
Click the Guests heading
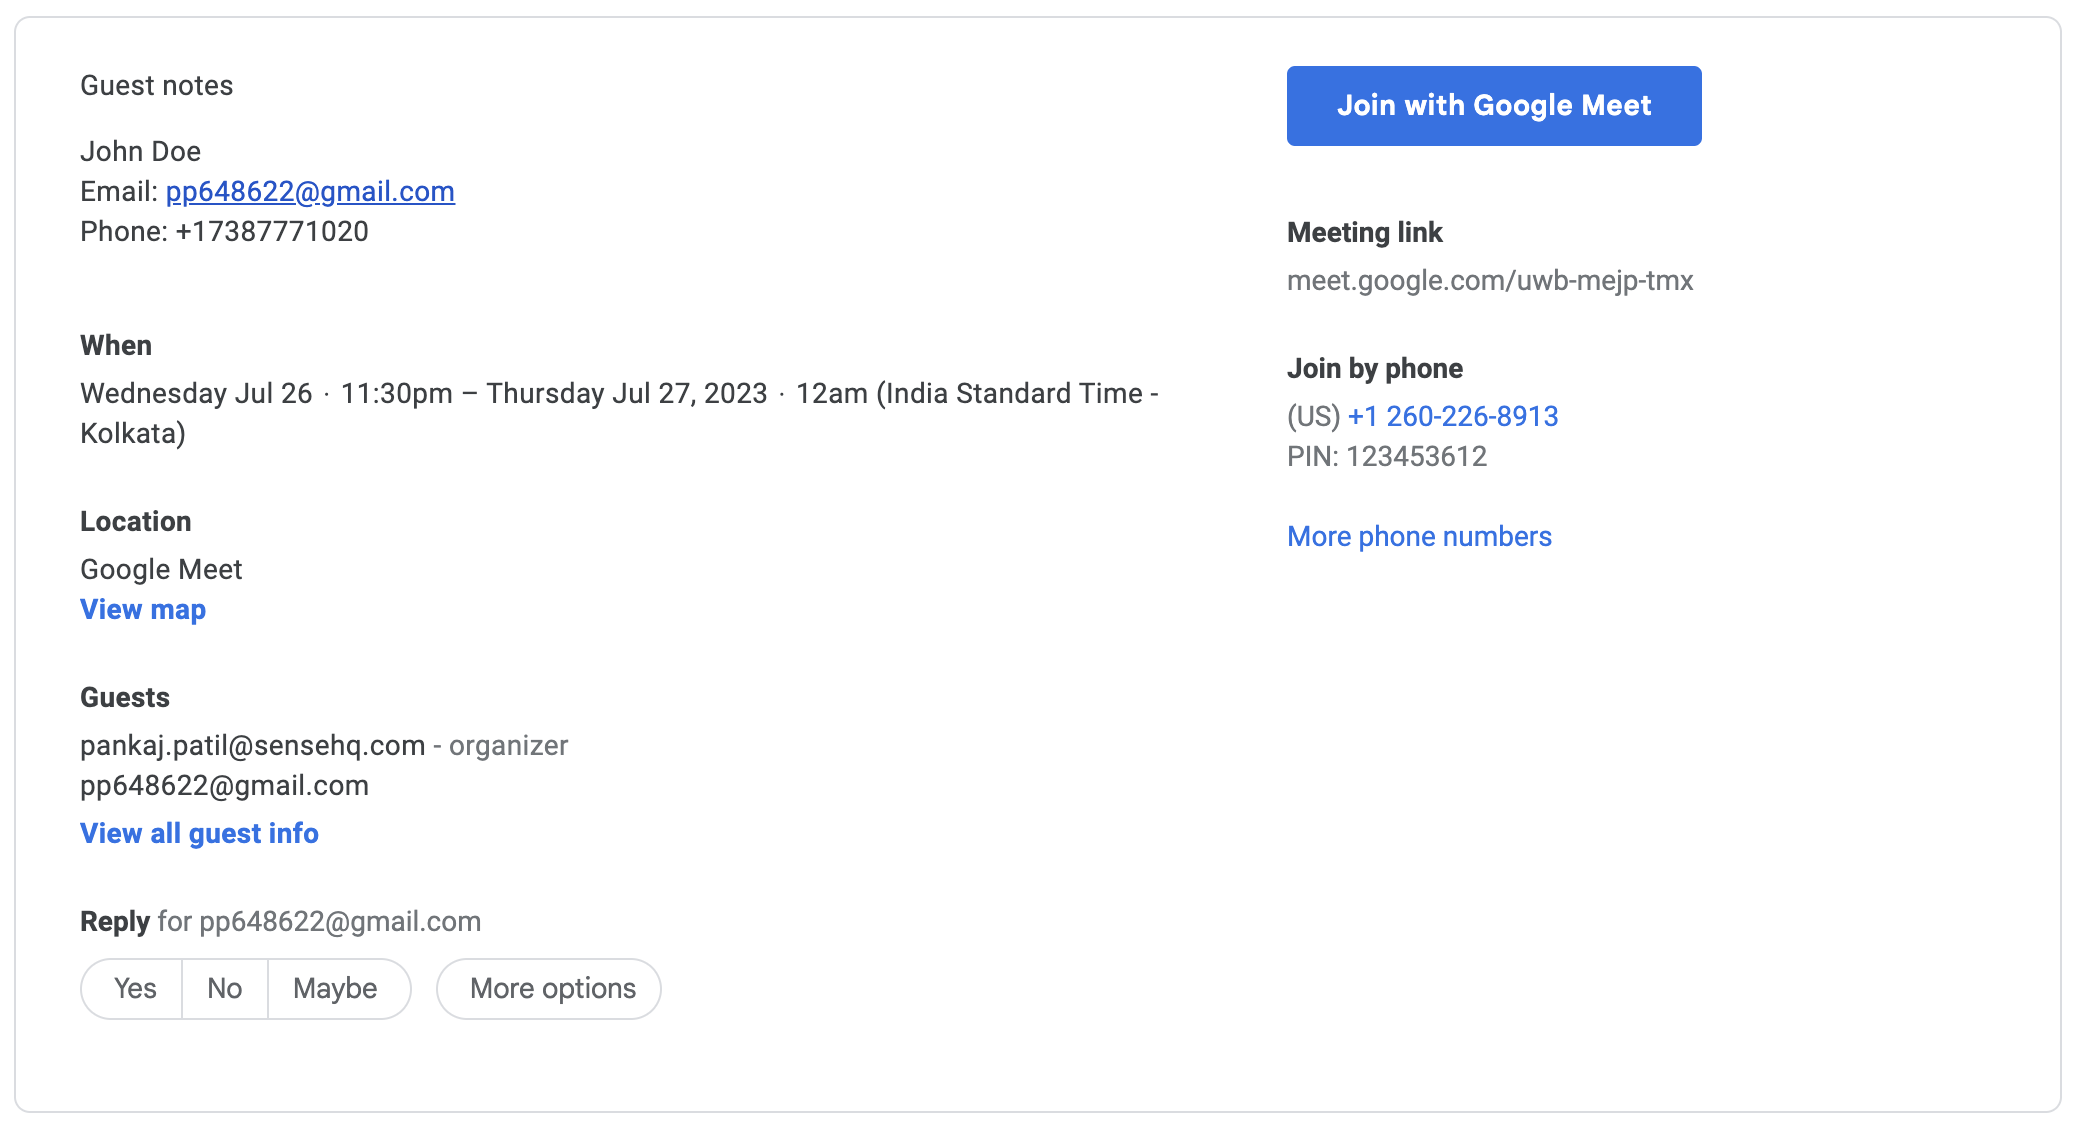click(x=125, y=697)
